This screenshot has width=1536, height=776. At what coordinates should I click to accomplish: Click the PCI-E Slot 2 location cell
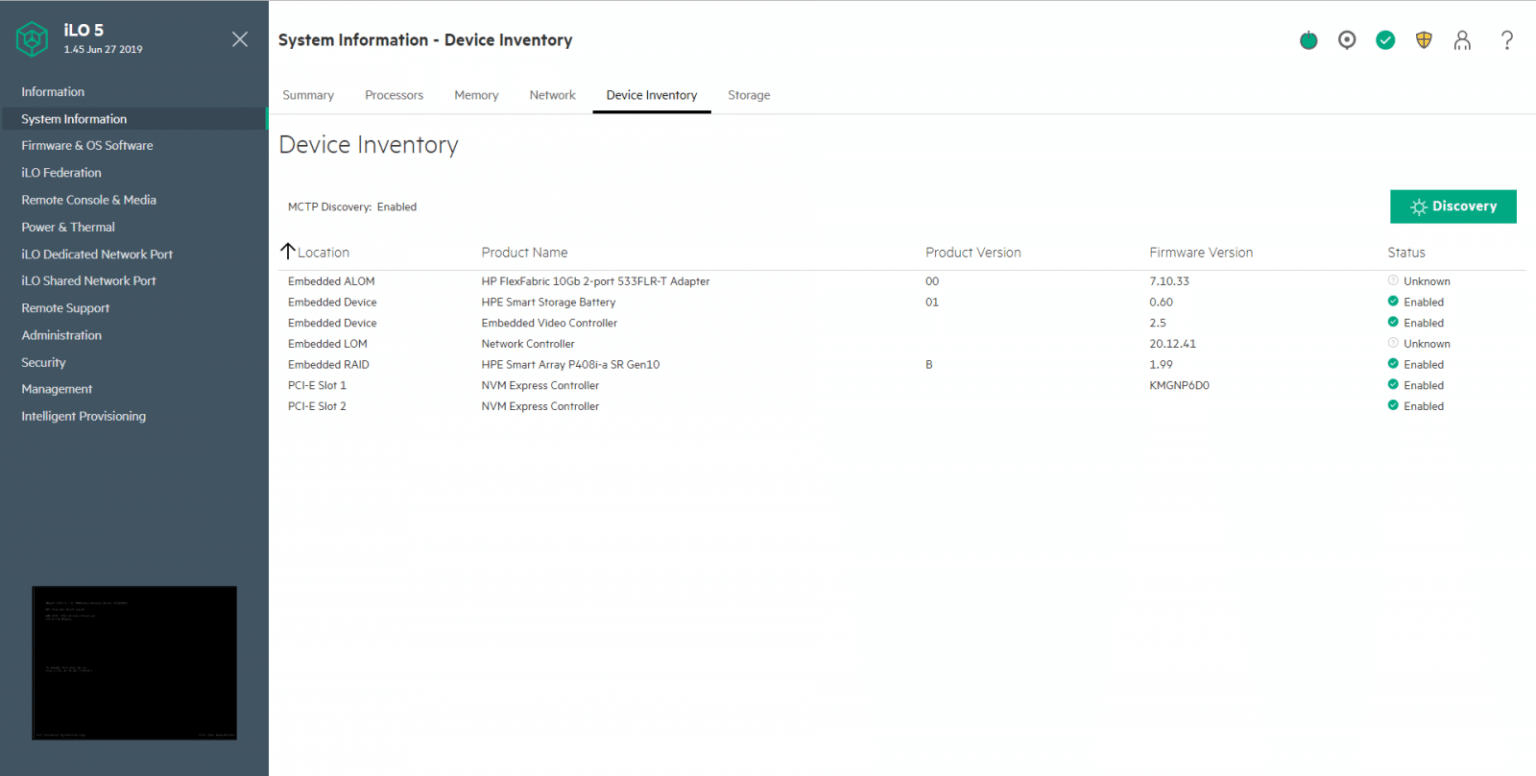pos(317,406)
